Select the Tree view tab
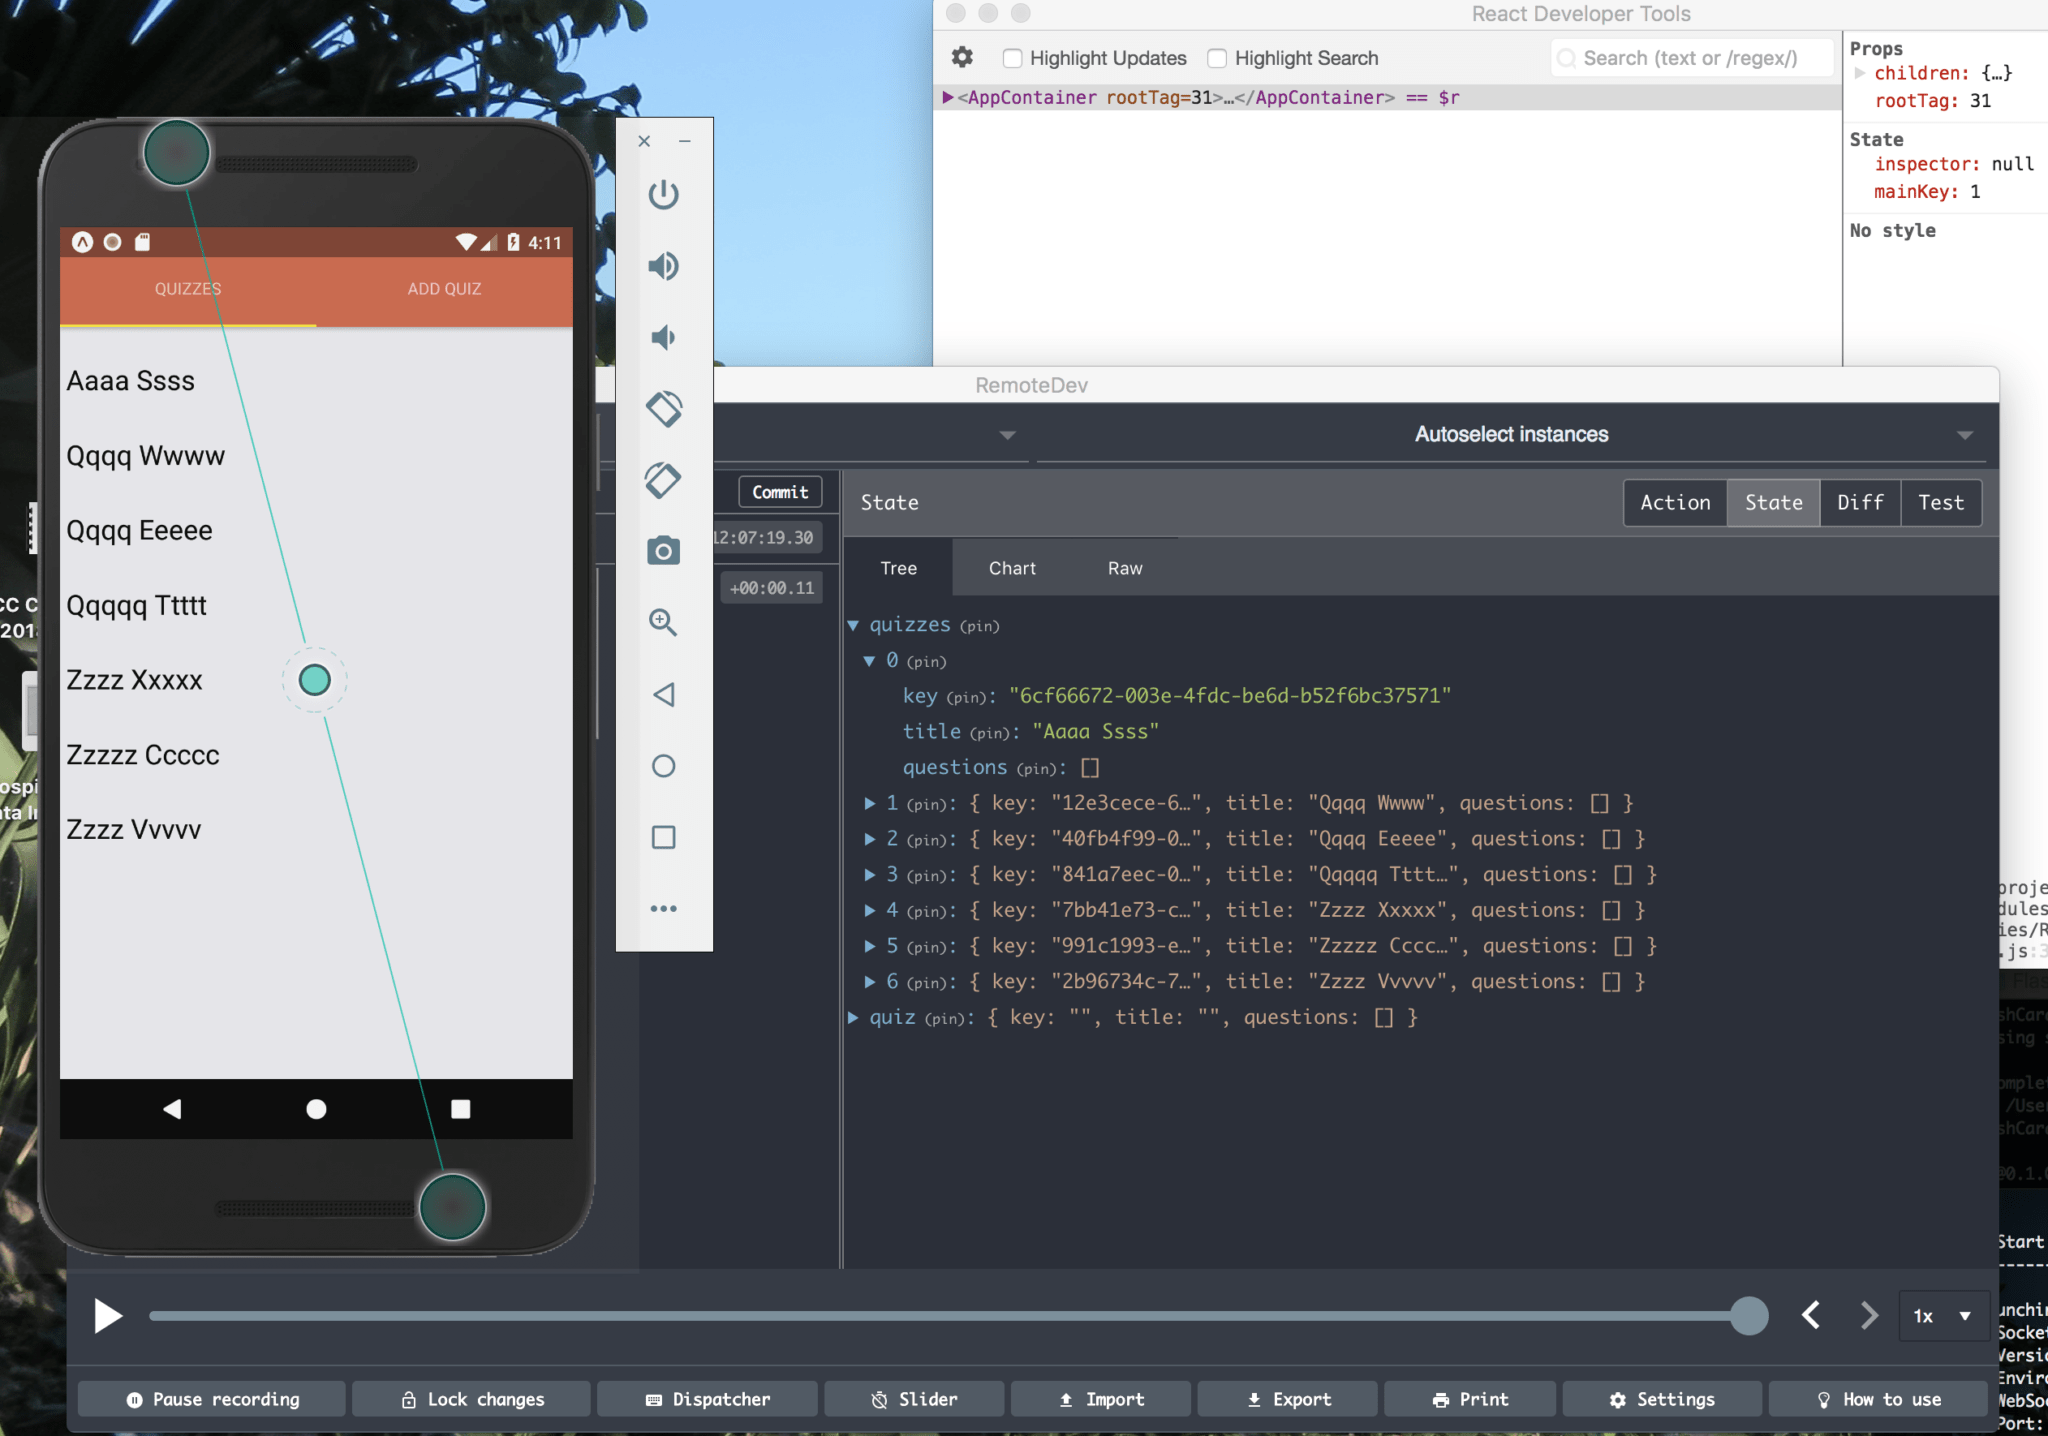Viewport: 2048px width, 1436px height. click(898, 568)
